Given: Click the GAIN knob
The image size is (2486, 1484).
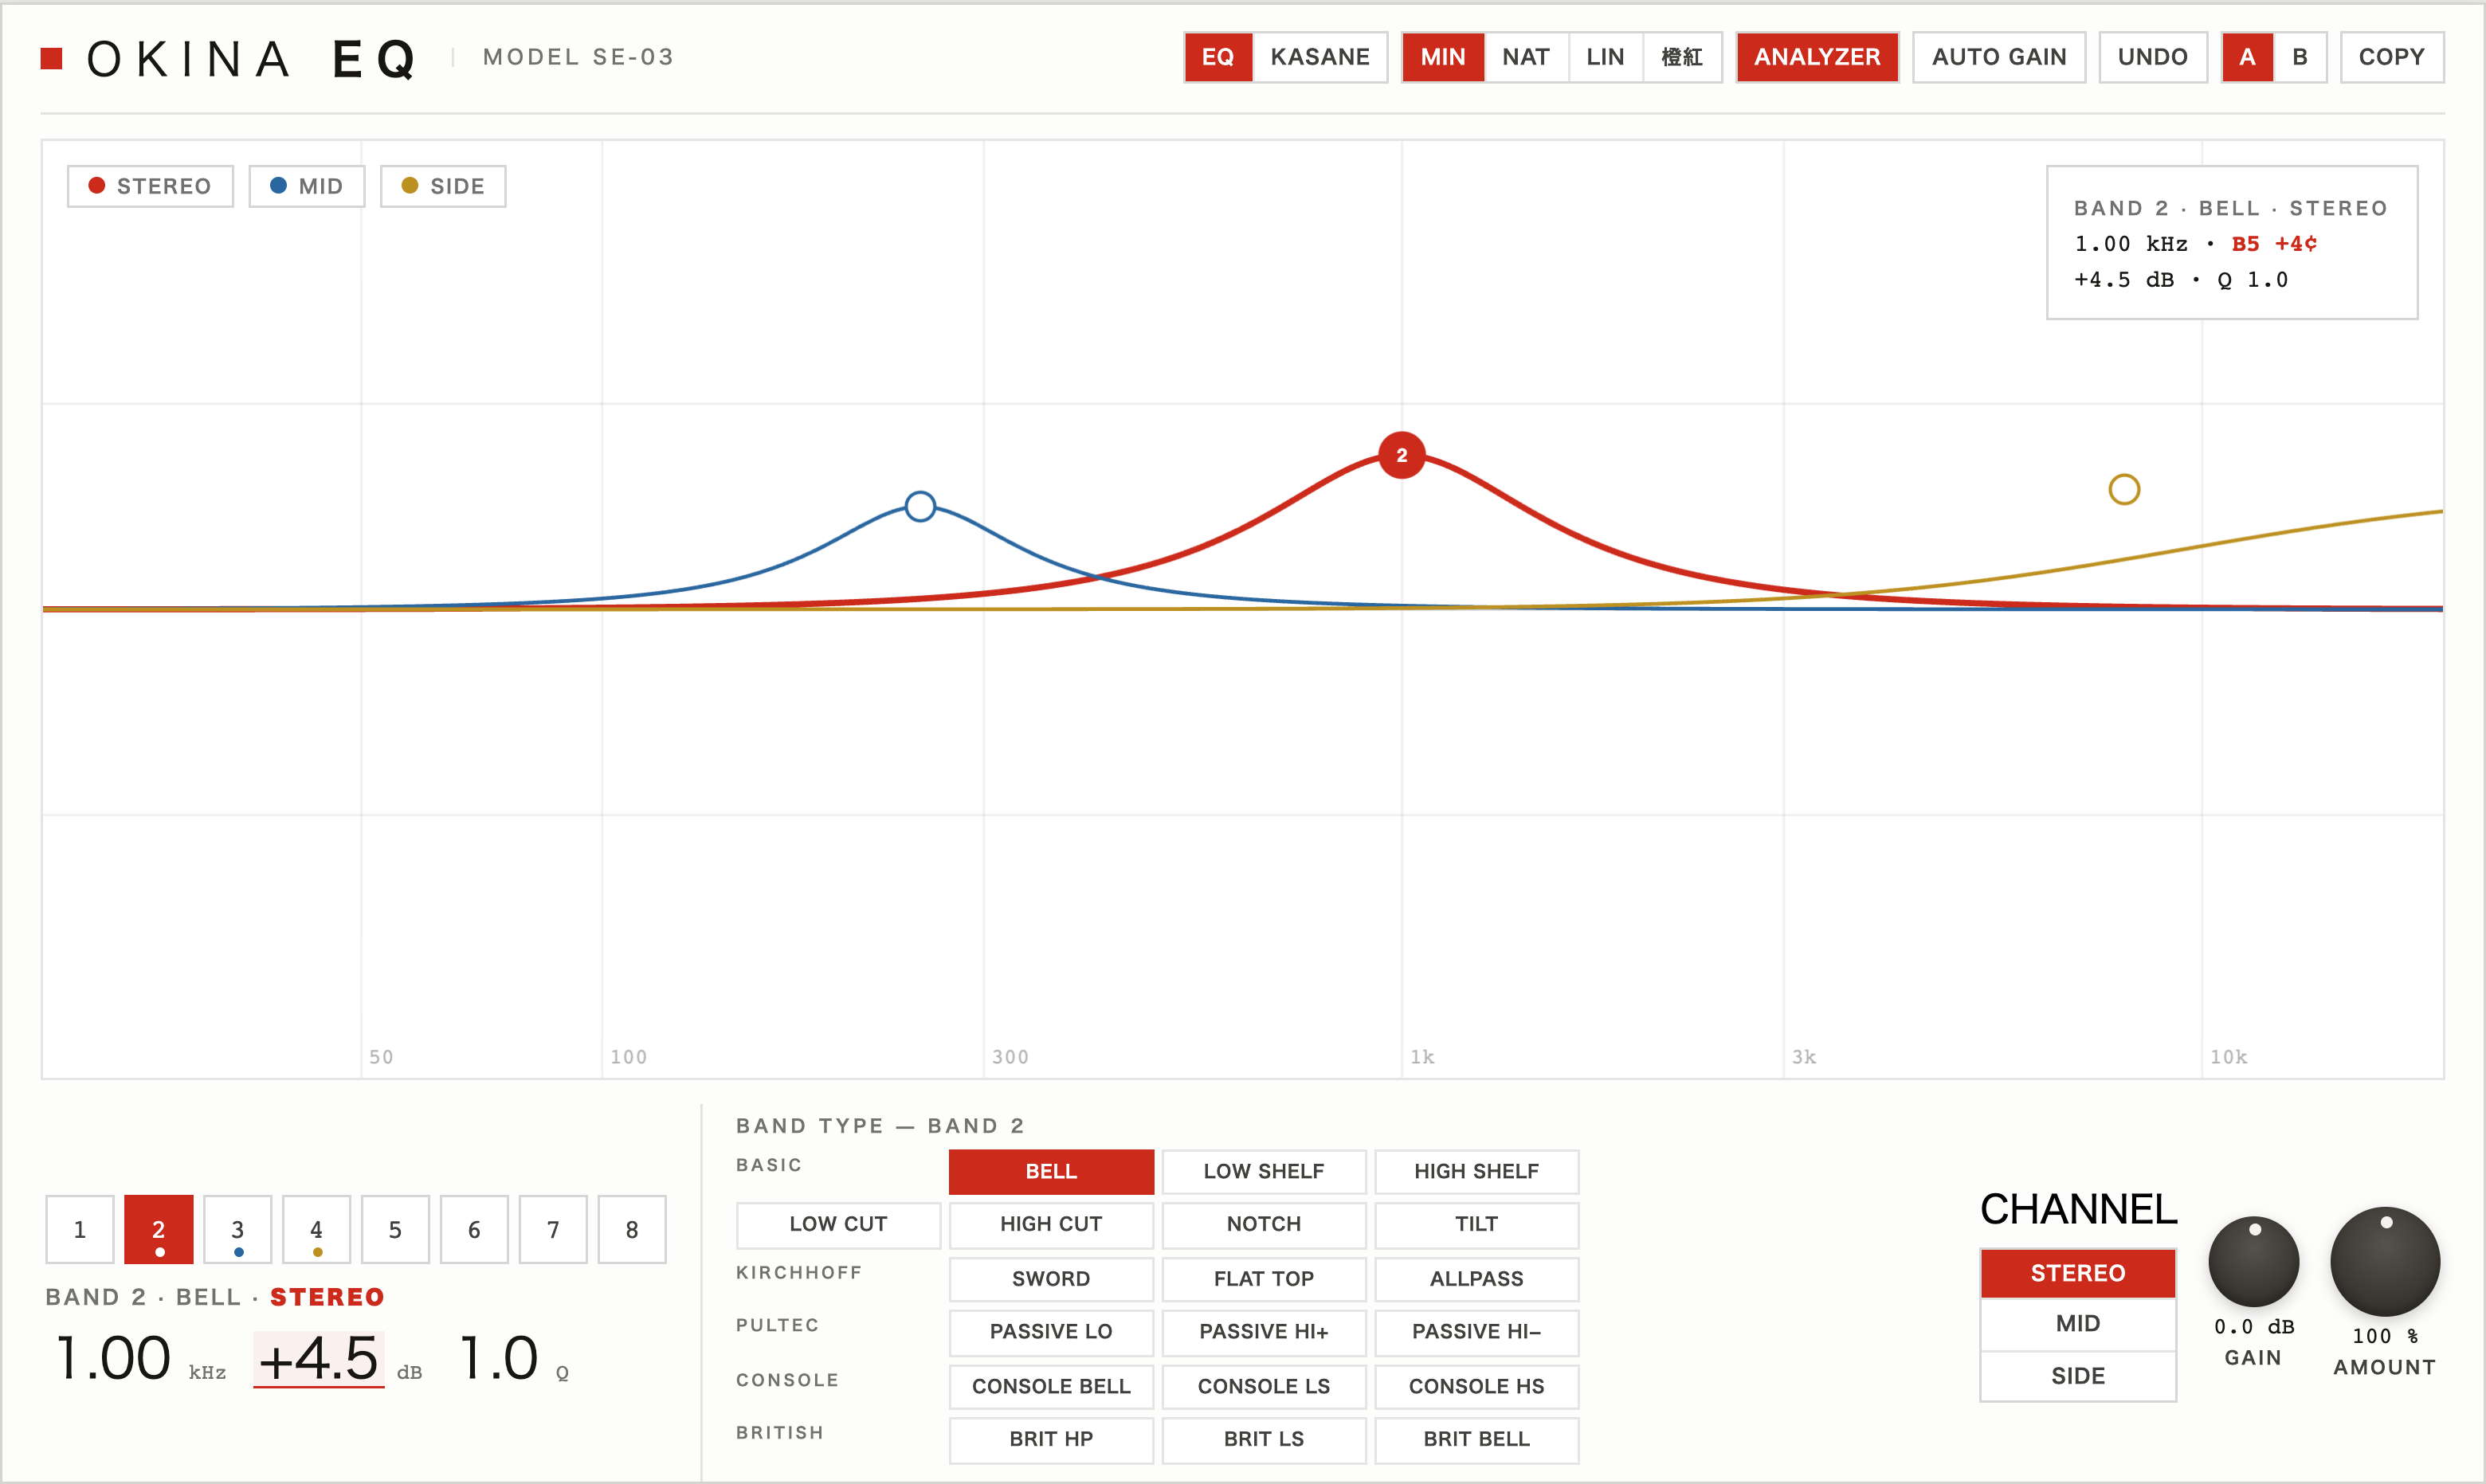Looking at the screenshot, I should 2253,1262.
